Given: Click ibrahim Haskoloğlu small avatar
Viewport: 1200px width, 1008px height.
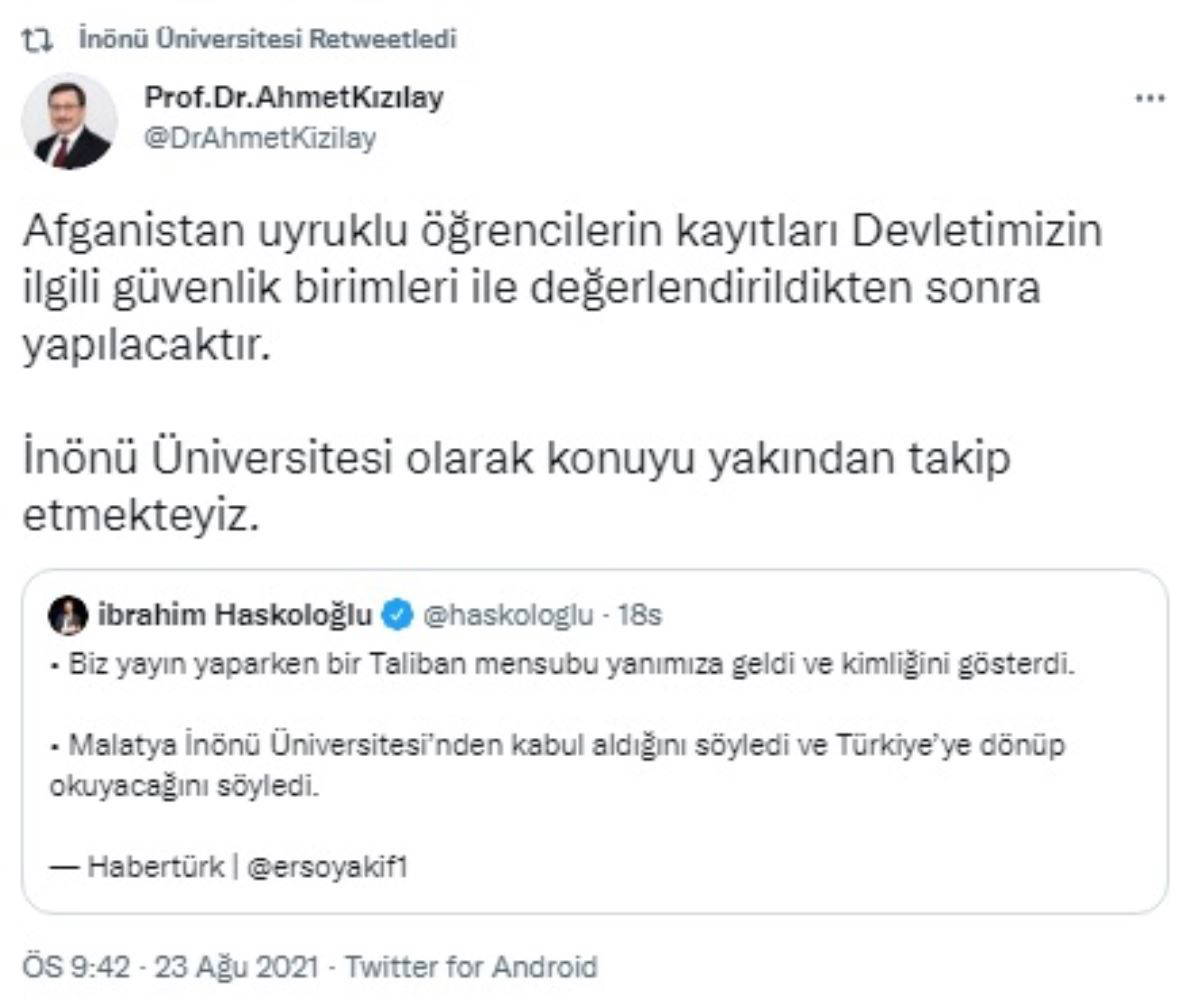Looking at the screenshot, I should point(68,615).
